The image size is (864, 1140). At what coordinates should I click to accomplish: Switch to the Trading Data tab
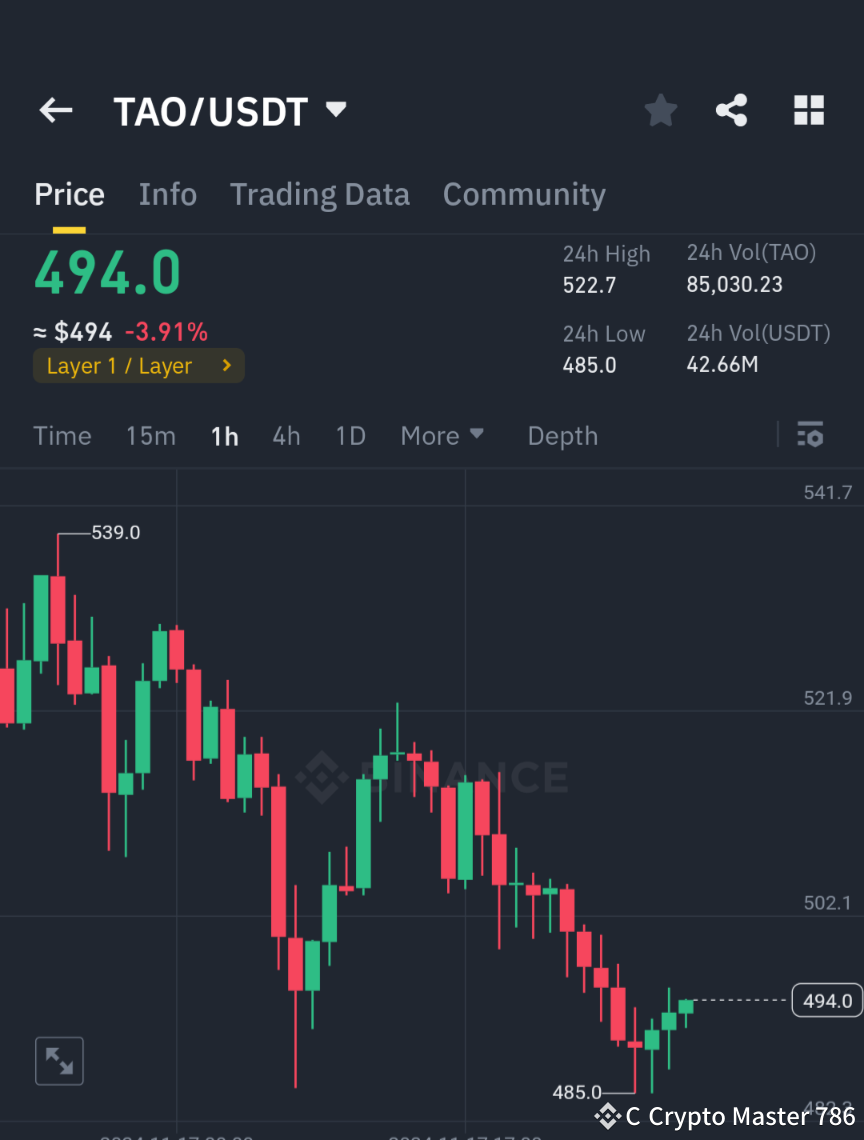point(319,194)
